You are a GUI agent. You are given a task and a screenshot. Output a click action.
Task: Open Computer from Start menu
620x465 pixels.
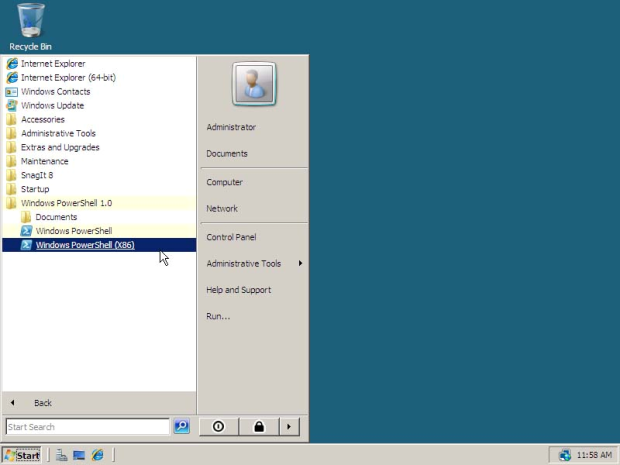pos(225,182)
